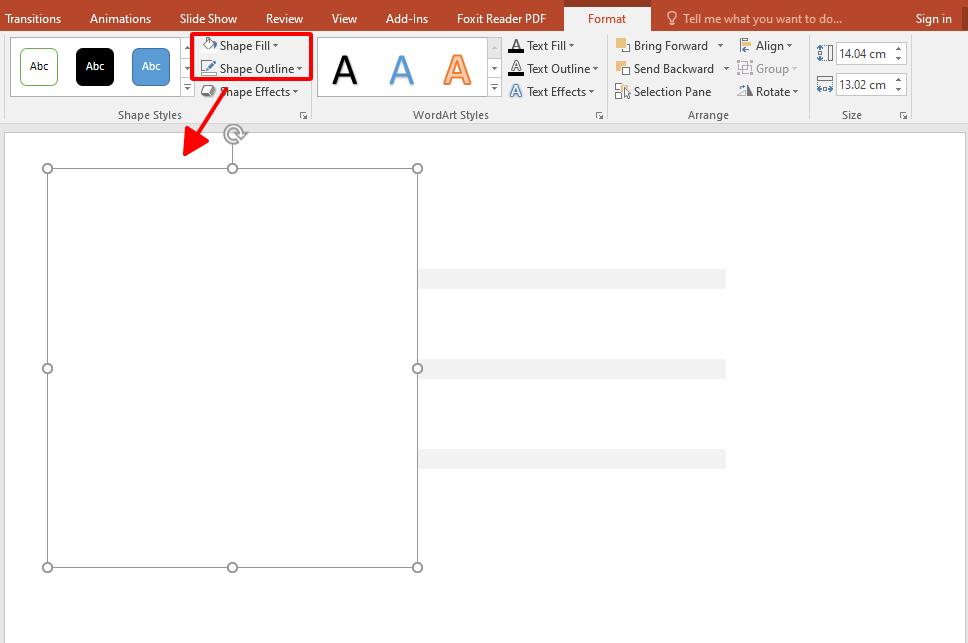968x643 pixels.
Task: Switch to the Animations ribbon tab
Action: [x=120, y=18]
